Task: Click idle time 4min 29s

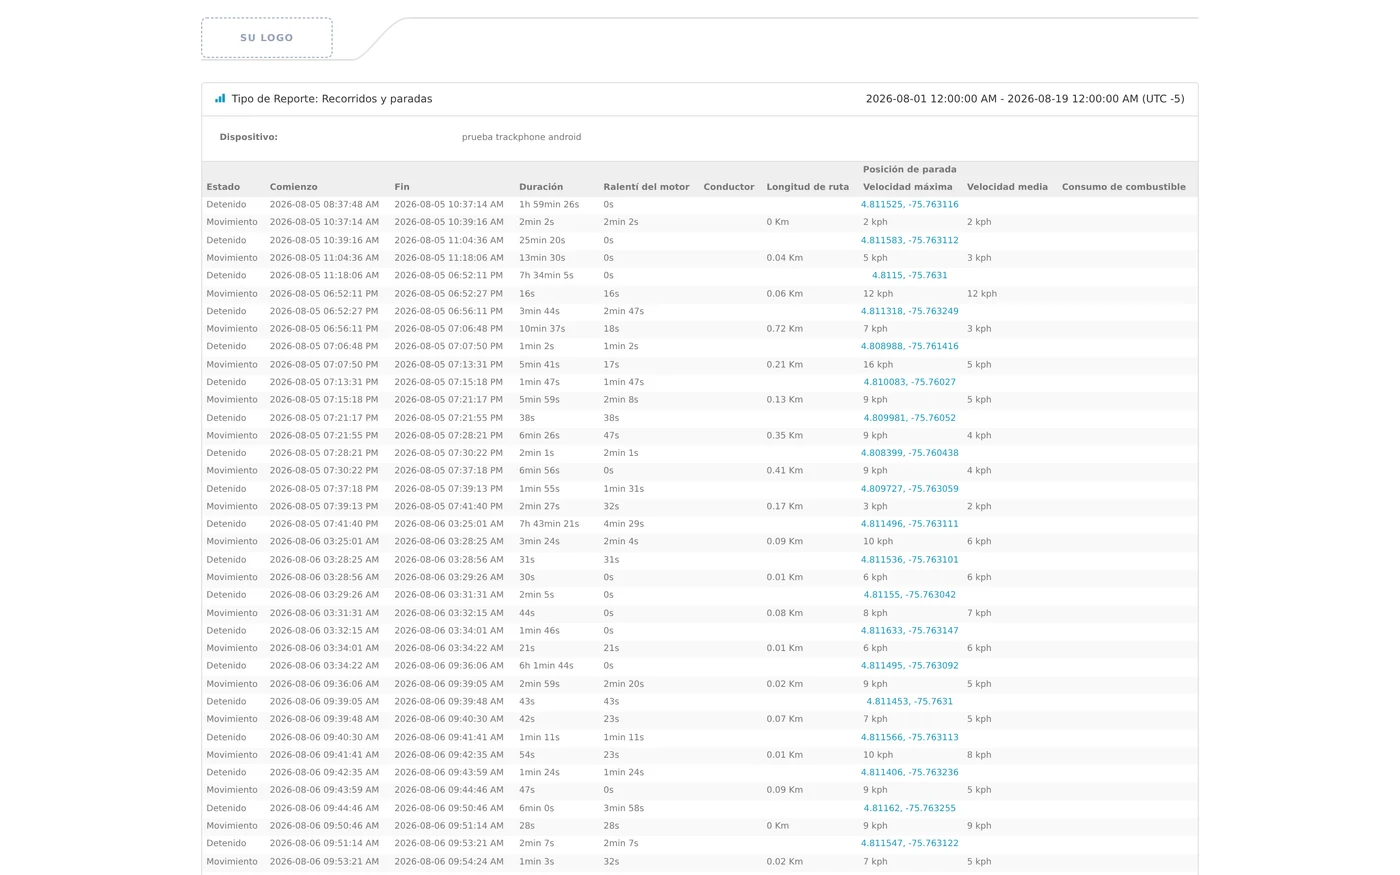Action: (x=624, y=524)
